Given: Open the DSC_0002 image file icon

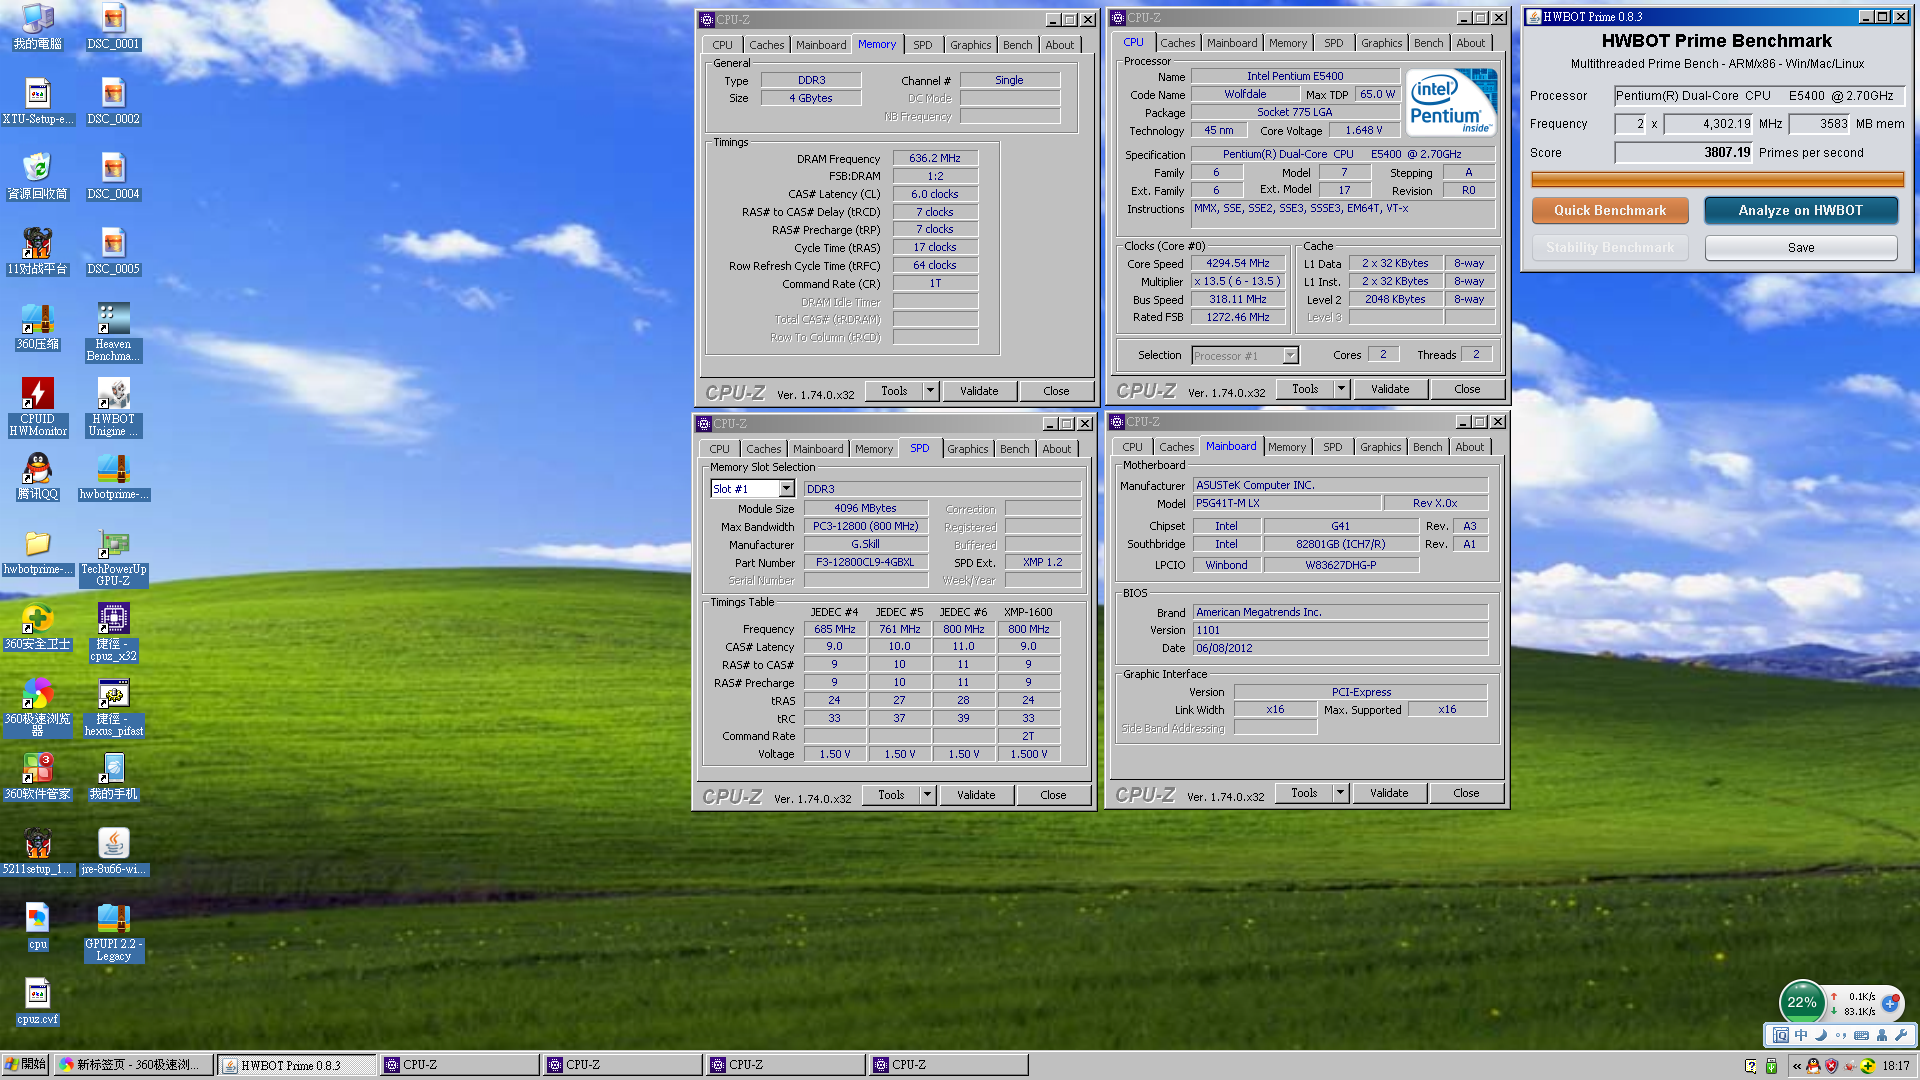Looking at the screenshot, I should (x=113, y=101).
